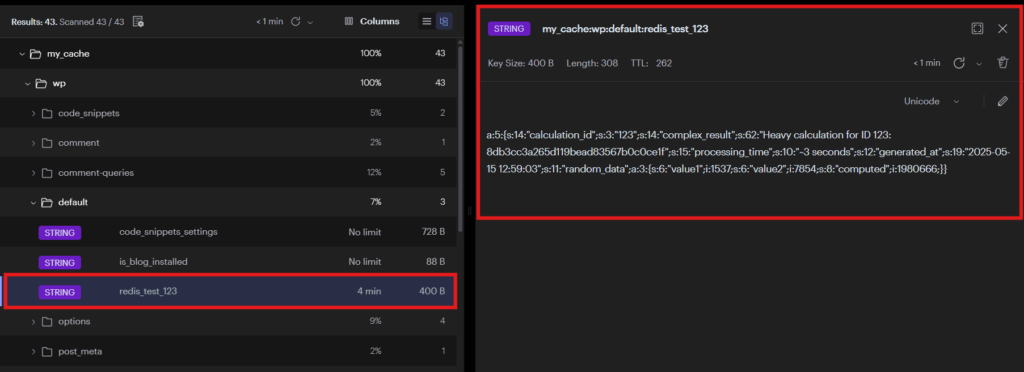Select the is_blog_installed key
1024x372 pixels.
tap(229, 262)
